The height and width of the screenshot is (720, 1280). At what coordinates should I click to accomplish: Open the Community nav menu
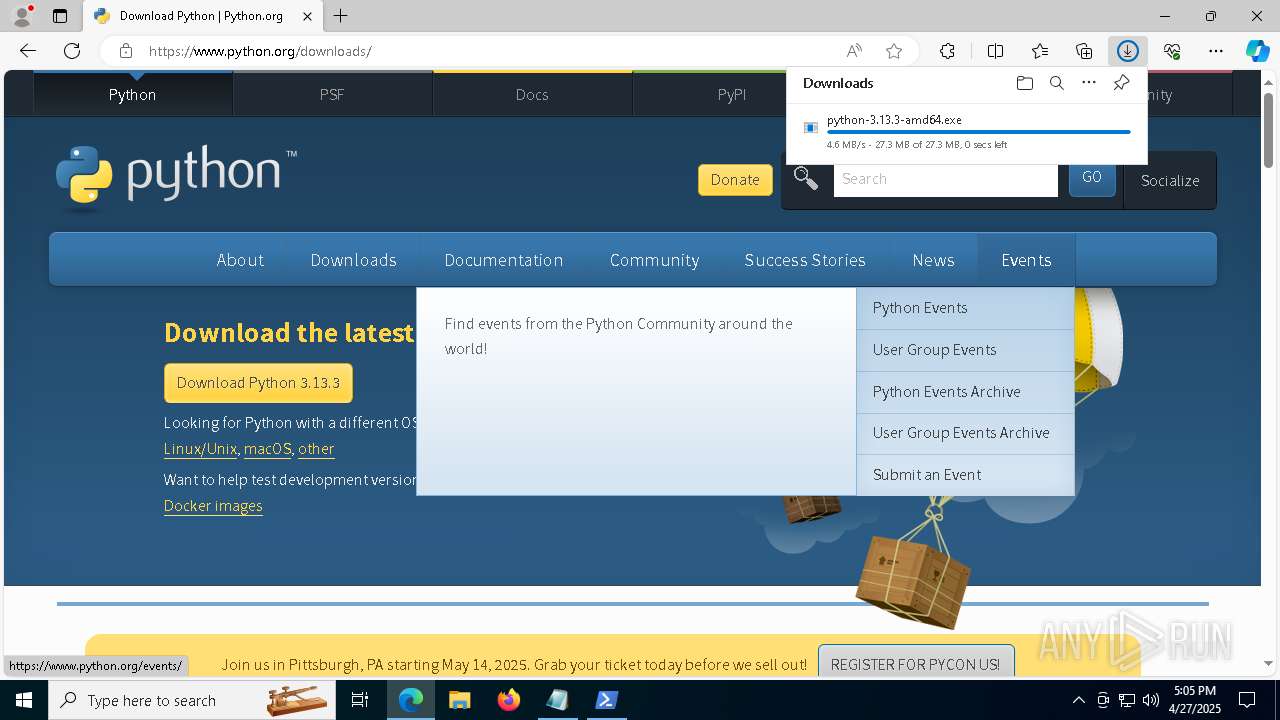654,260
